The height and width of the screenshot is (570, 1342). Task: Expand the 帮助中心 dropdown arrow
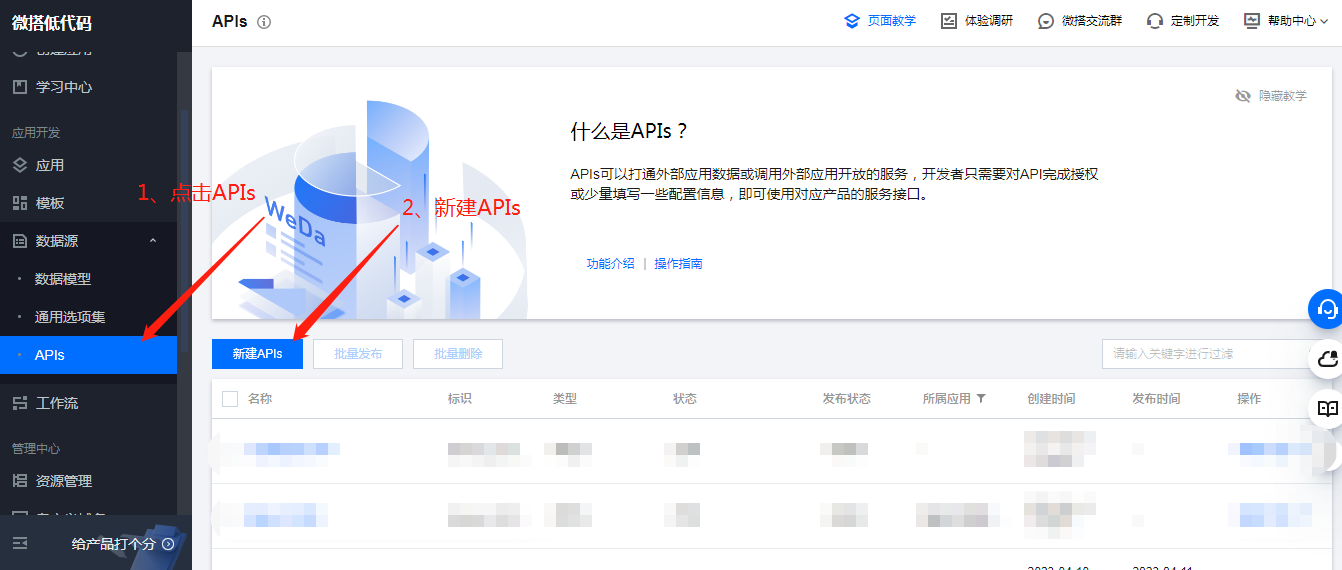click(x=1325, y=21)
